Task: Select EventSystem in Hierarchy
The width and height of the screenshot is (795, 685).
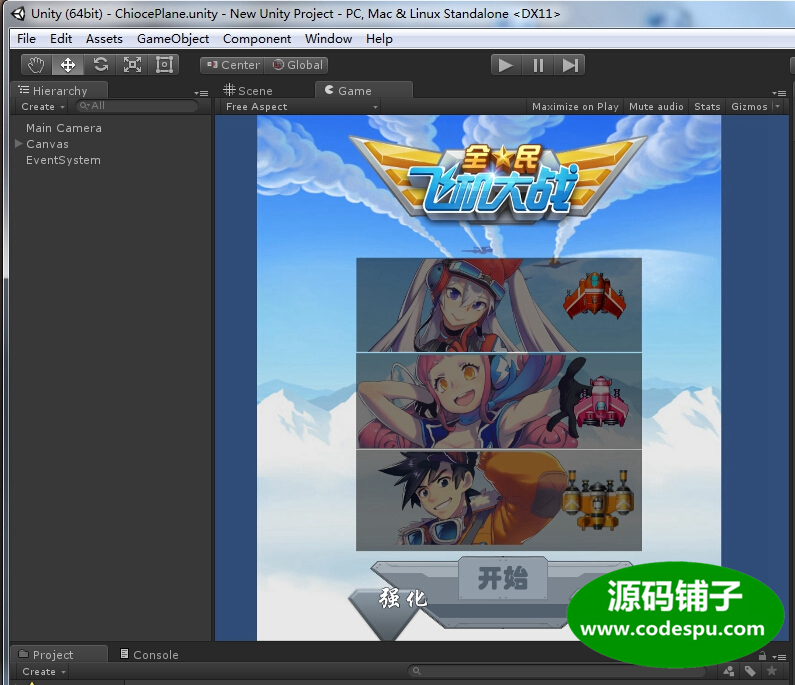Action: 63,160
